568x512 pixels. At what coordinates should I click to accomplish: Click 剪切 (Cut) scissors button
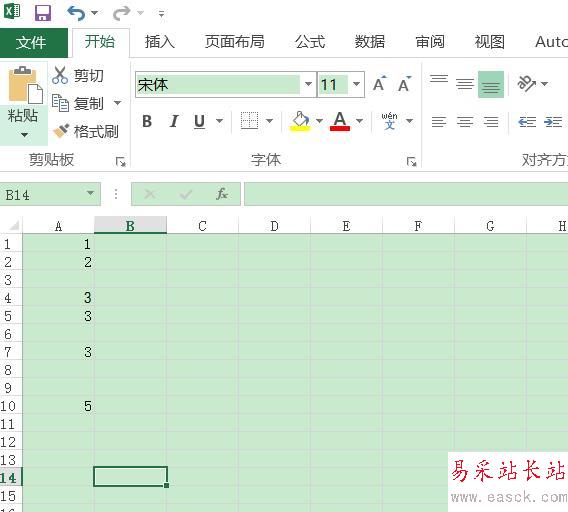click(78, 76)
